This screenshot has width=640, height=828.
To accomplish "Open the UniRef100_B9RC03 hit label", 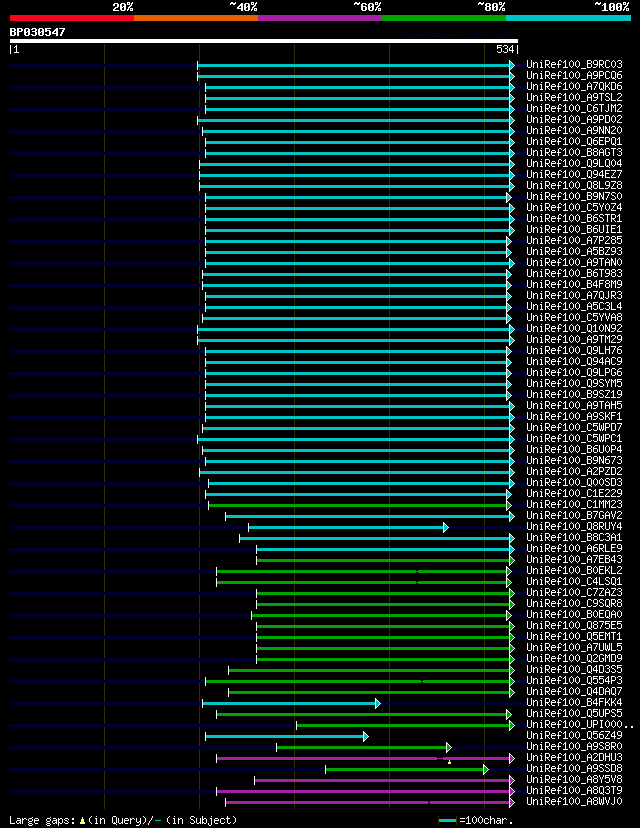I will [x=574, y=64].
